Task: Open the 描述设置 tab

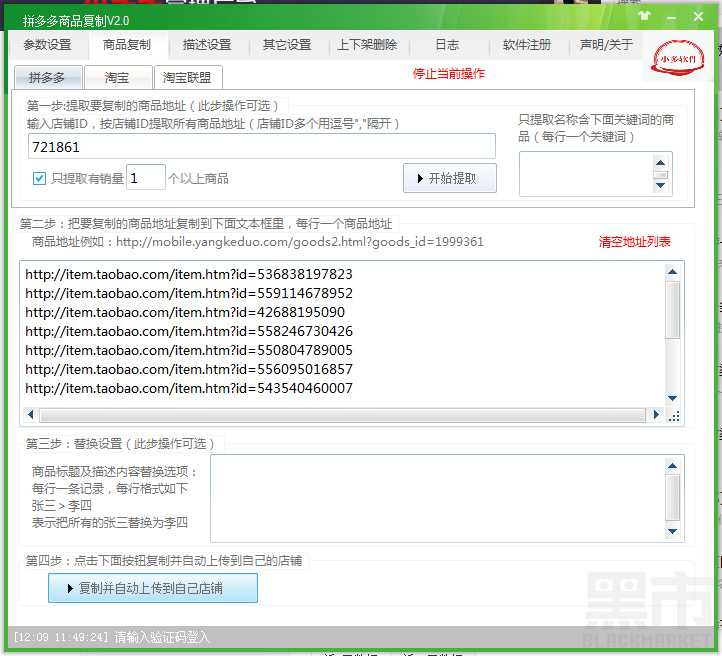Action: (207, 45)
